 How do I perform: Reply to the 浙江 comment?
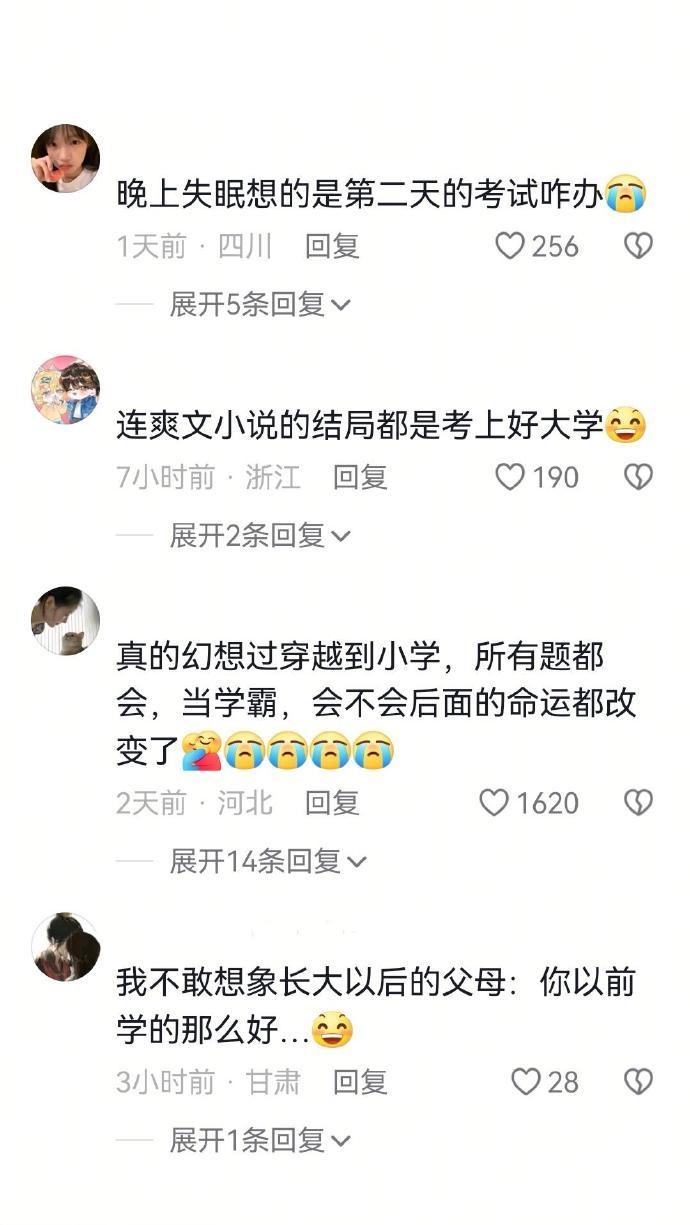[x=360, y=478]
